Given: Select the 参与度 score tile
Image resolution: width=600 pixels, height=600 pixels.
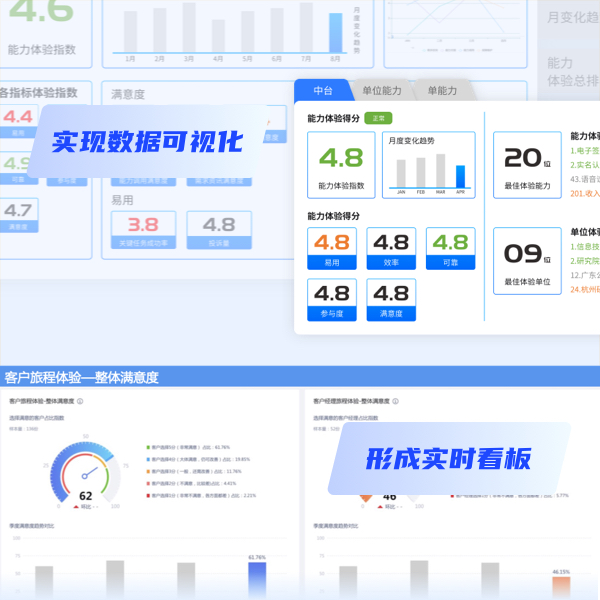Looking at the screenshot, I should coord(332,300).
